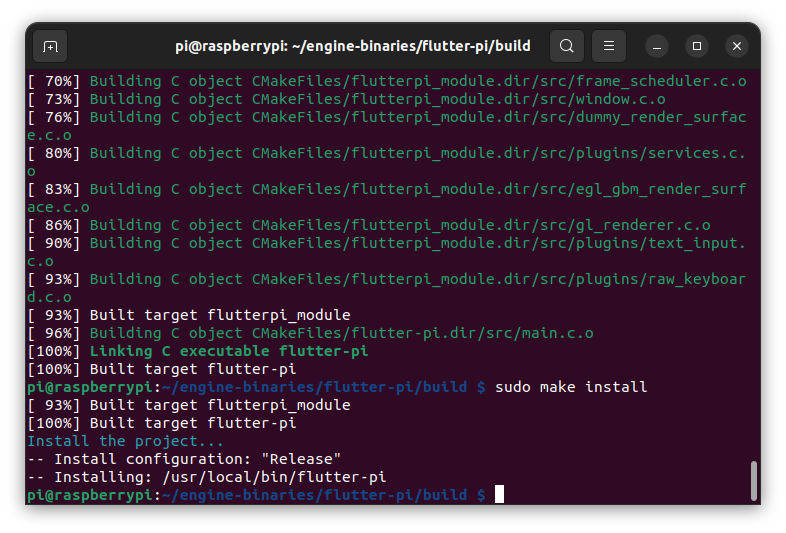The height and width of the screenshot is (533, 786).
Task: Click the 'sudo make install' command text
Action: [x=571, y=387]
